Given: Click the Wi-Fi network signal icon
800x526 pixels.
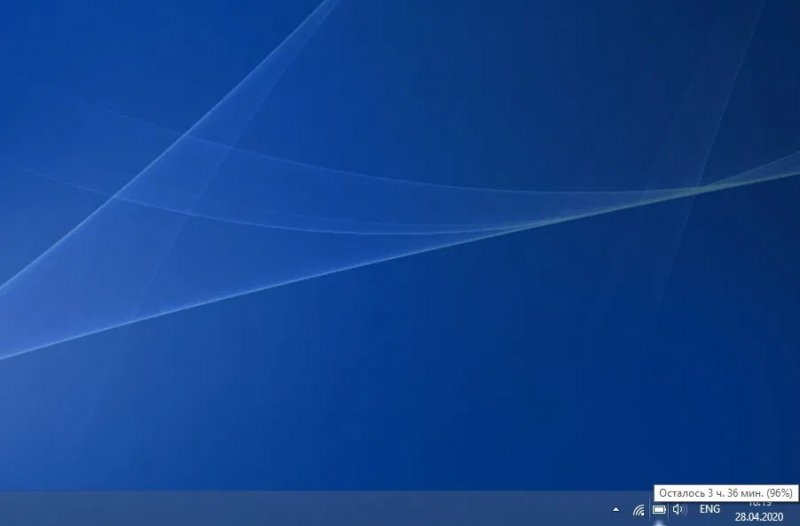Looking at the screenshot, I should tap(638, 510).
